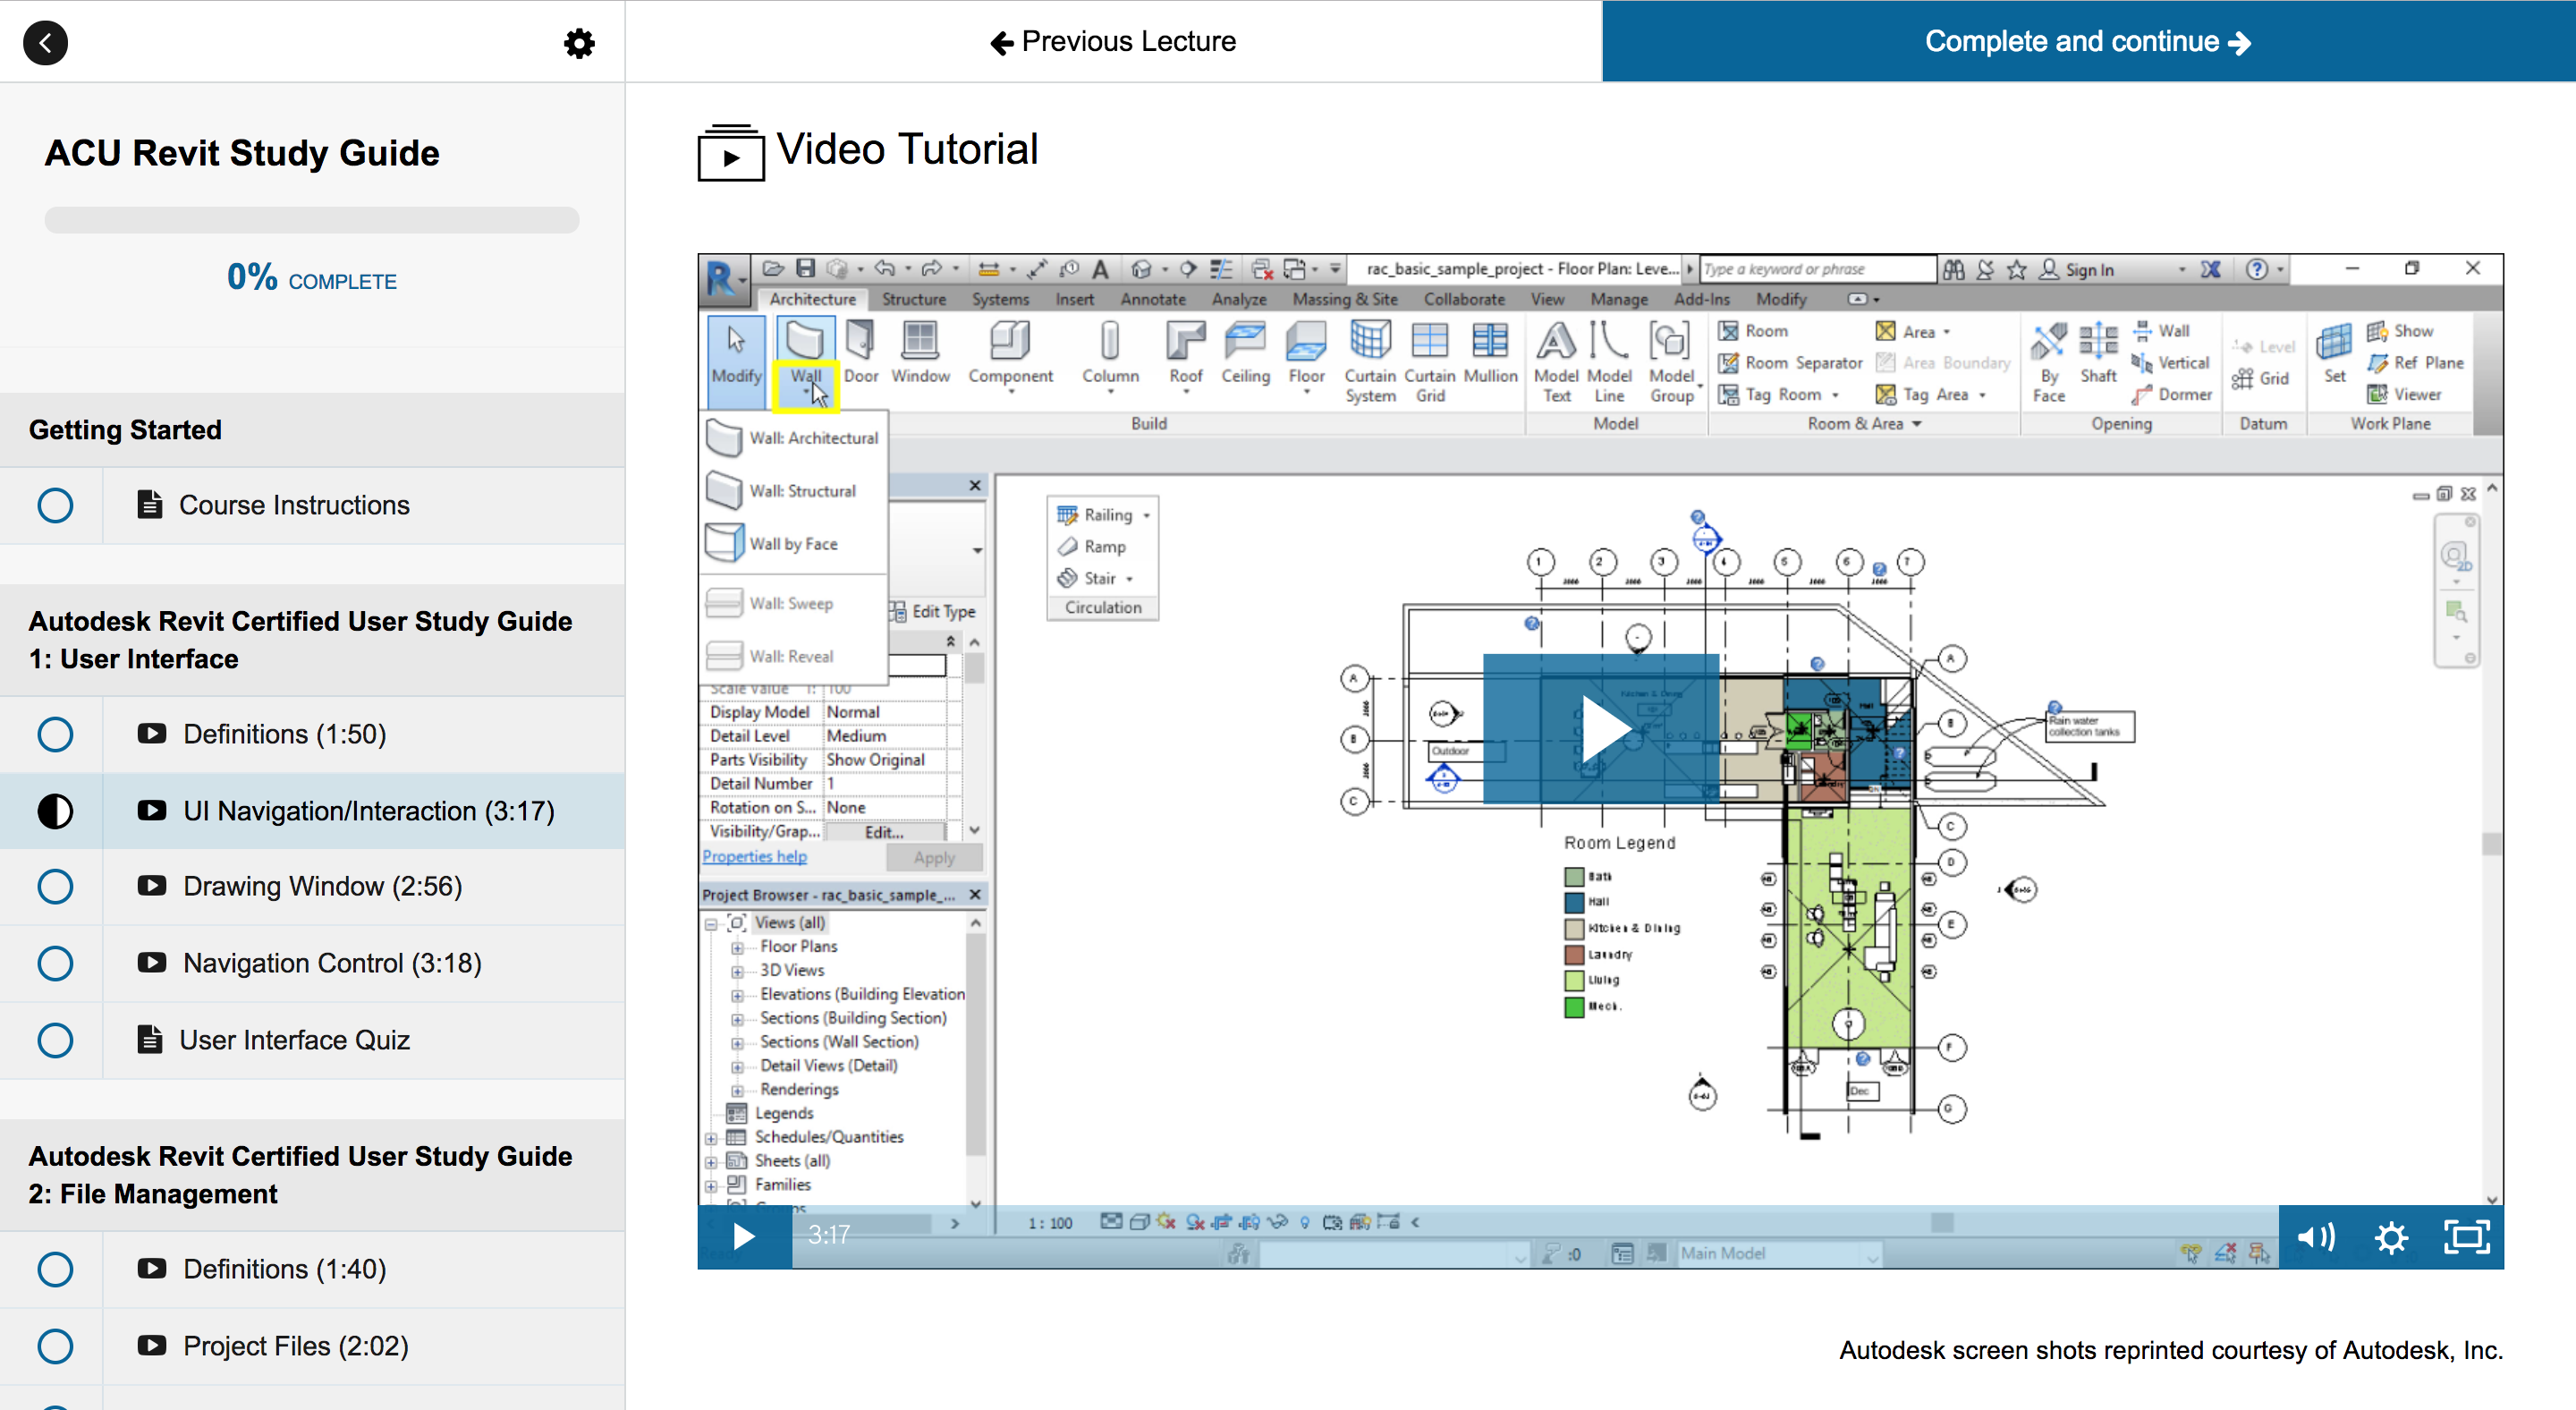Viewport: 2576px width, 1410px height.
Task: Toggle fullscreen on the video player
Action: pyautogui.click(x=2467, y=1237)
